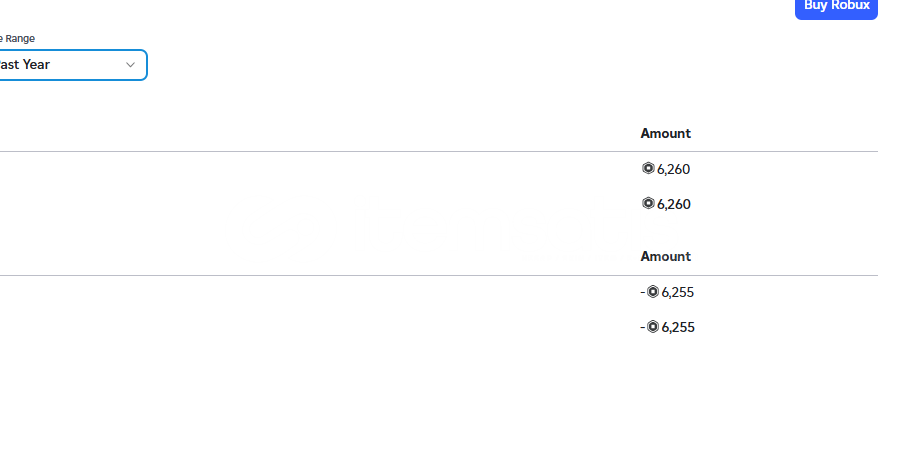The image size is (922, 458).
Task: Click the Past Year text in the selector
Action: [25, 65]
